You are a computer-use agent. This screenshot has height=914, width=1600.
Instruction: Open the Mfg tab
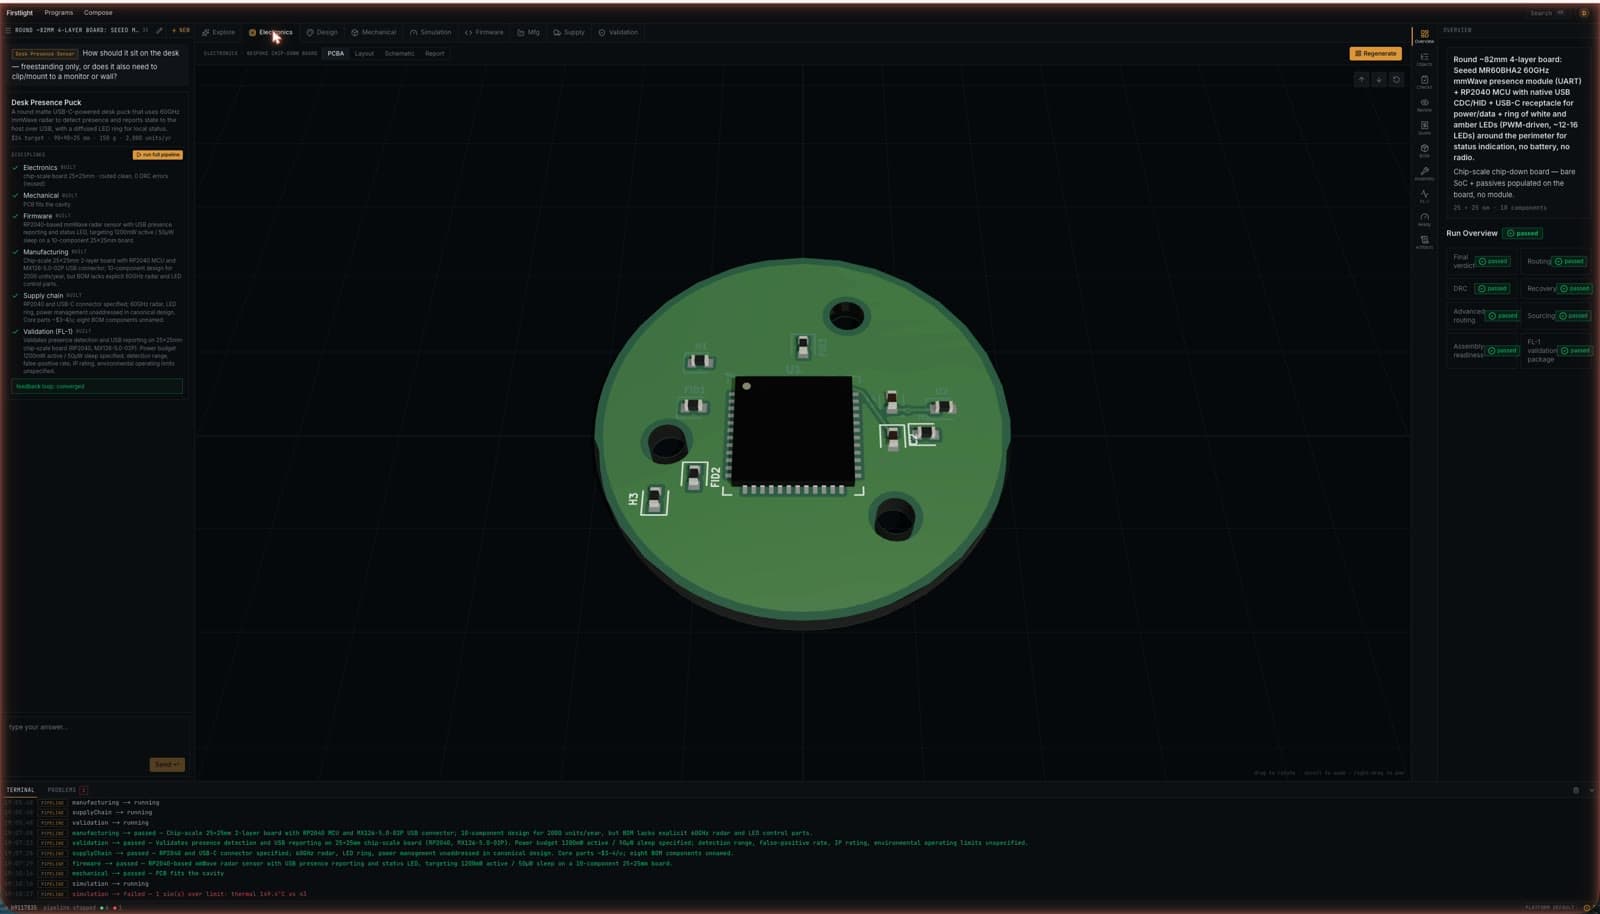click(x=529, y=32)
